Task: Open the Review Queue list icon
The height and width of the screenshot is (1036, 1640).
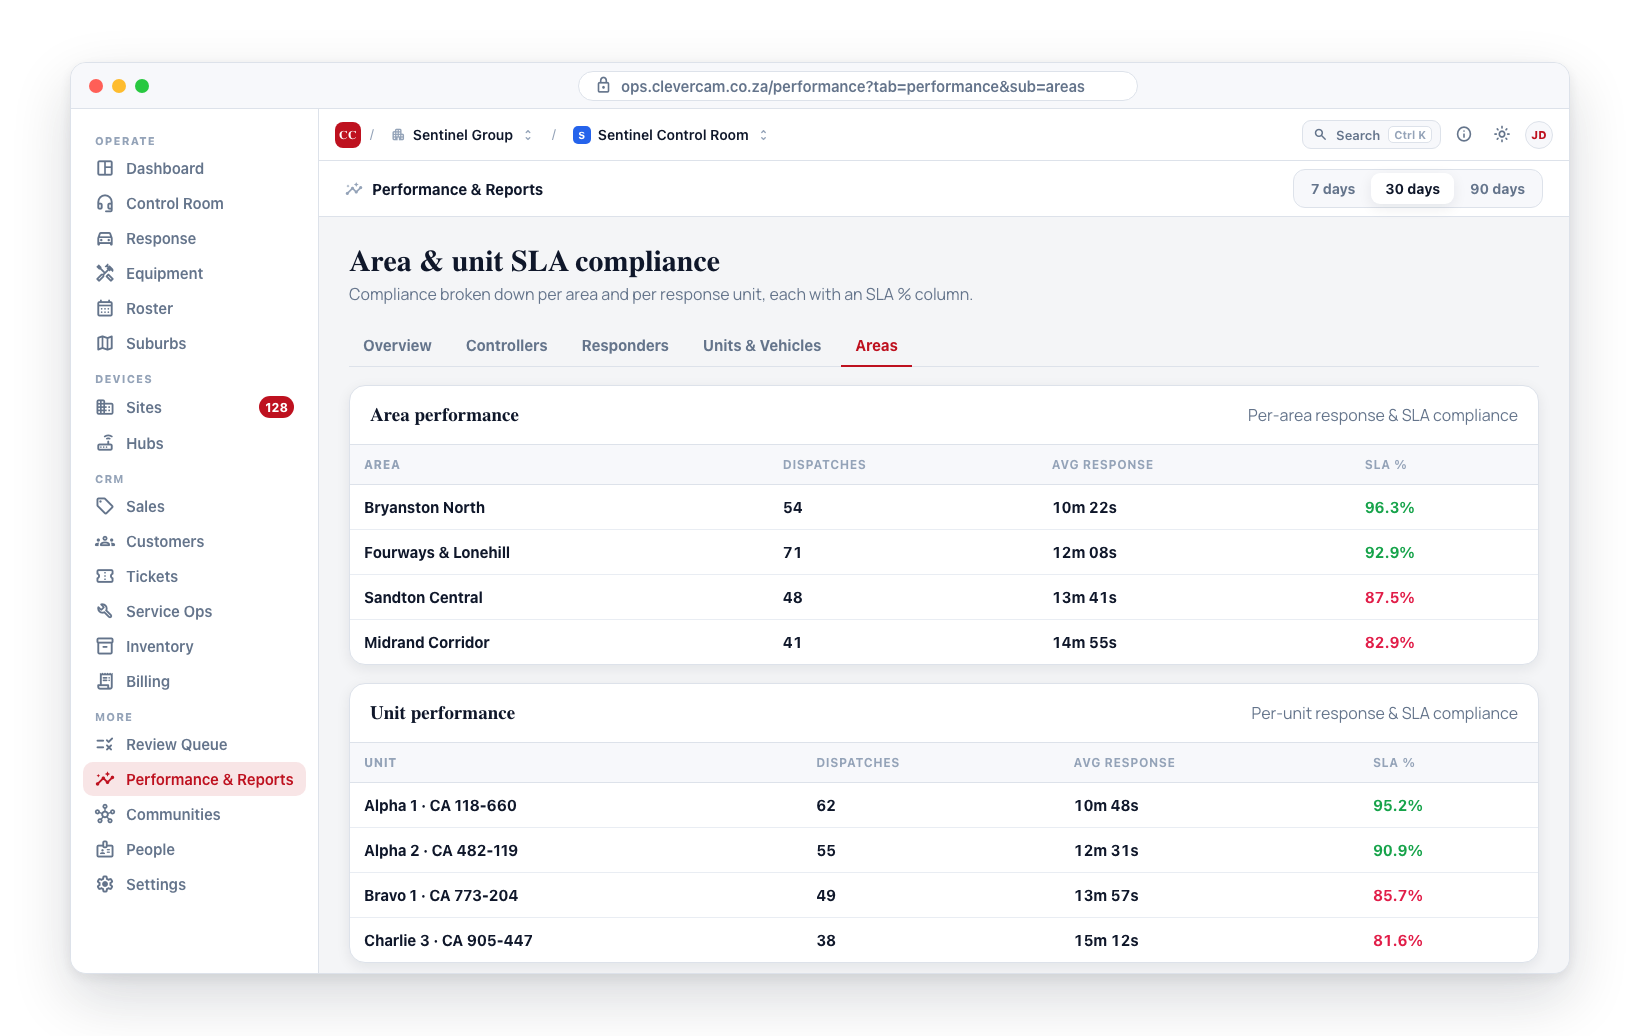Action: [105, 744]
